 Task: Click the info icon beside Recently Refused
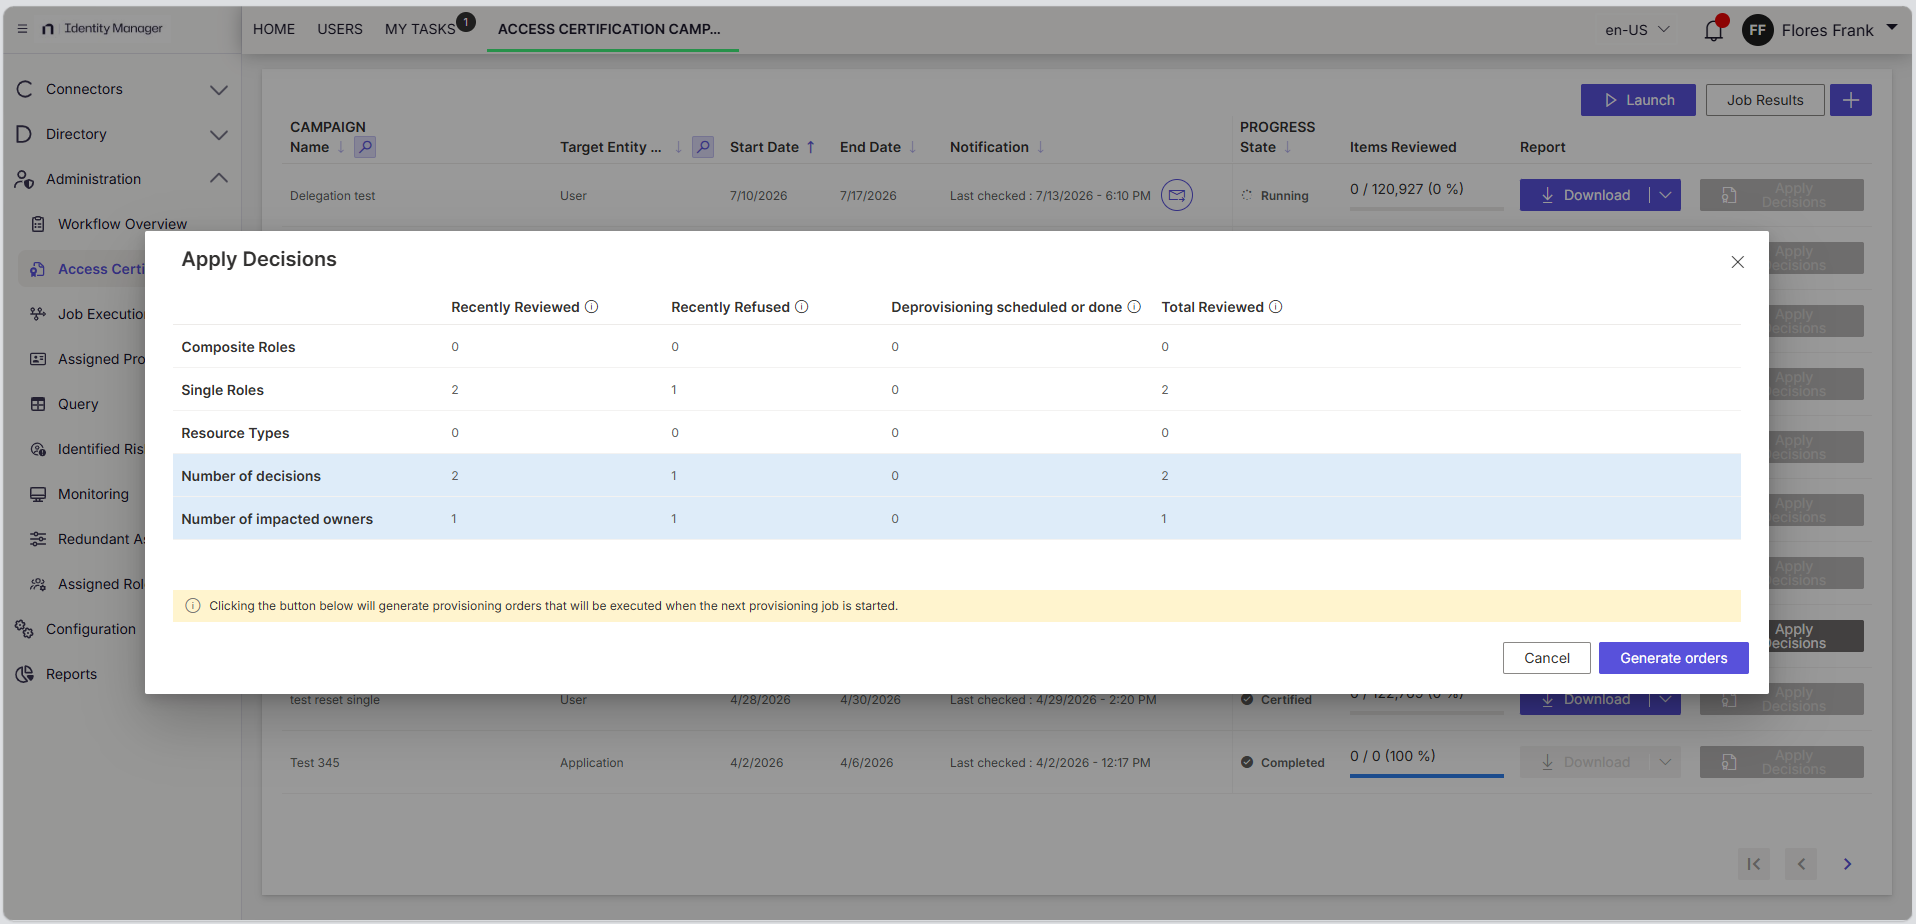tap(802, 307)
